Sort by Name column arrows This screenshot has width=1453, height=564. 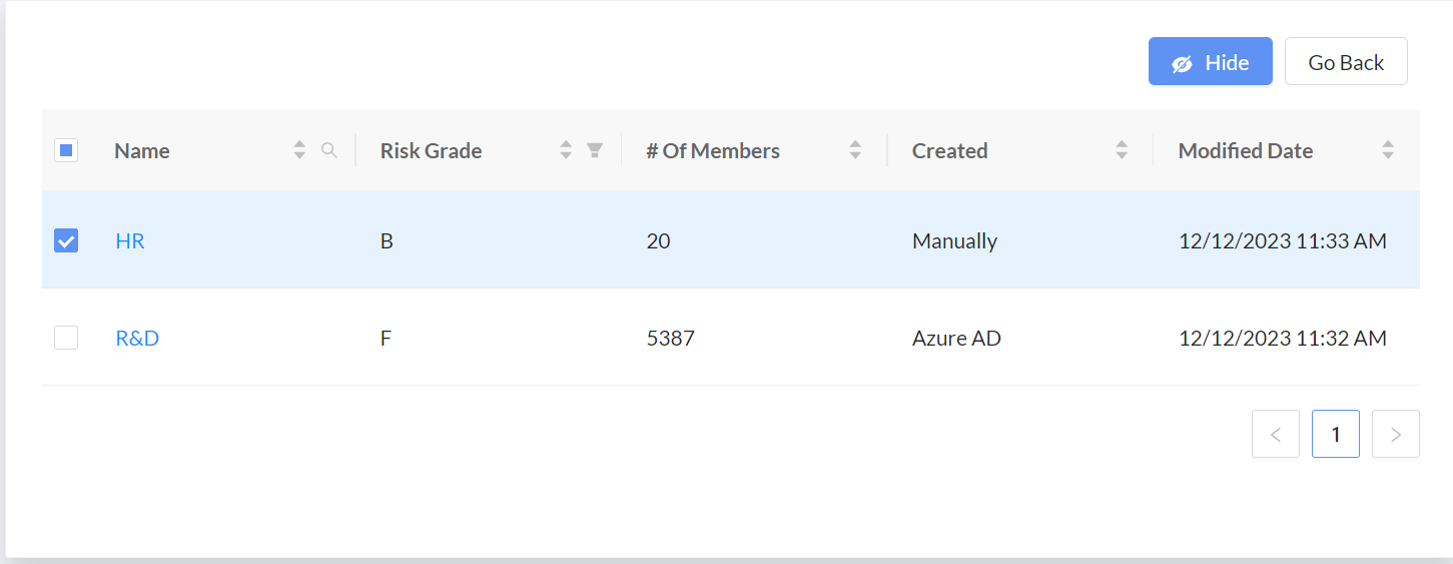tap(299, 150)
